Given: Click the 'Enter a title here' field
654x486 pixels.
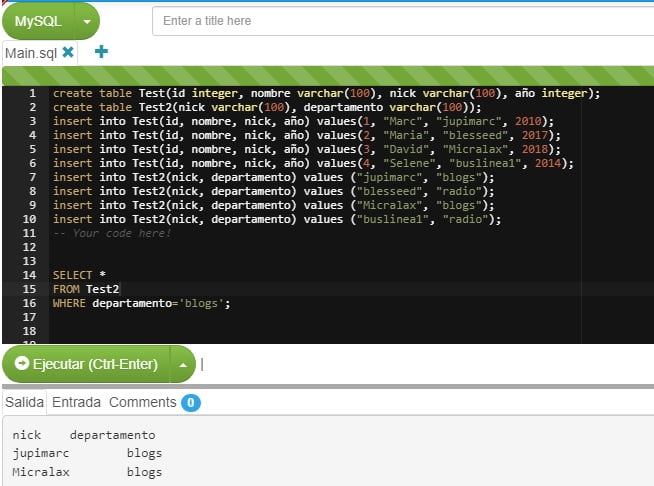Looking at the screenshot, I should (400, 20).
